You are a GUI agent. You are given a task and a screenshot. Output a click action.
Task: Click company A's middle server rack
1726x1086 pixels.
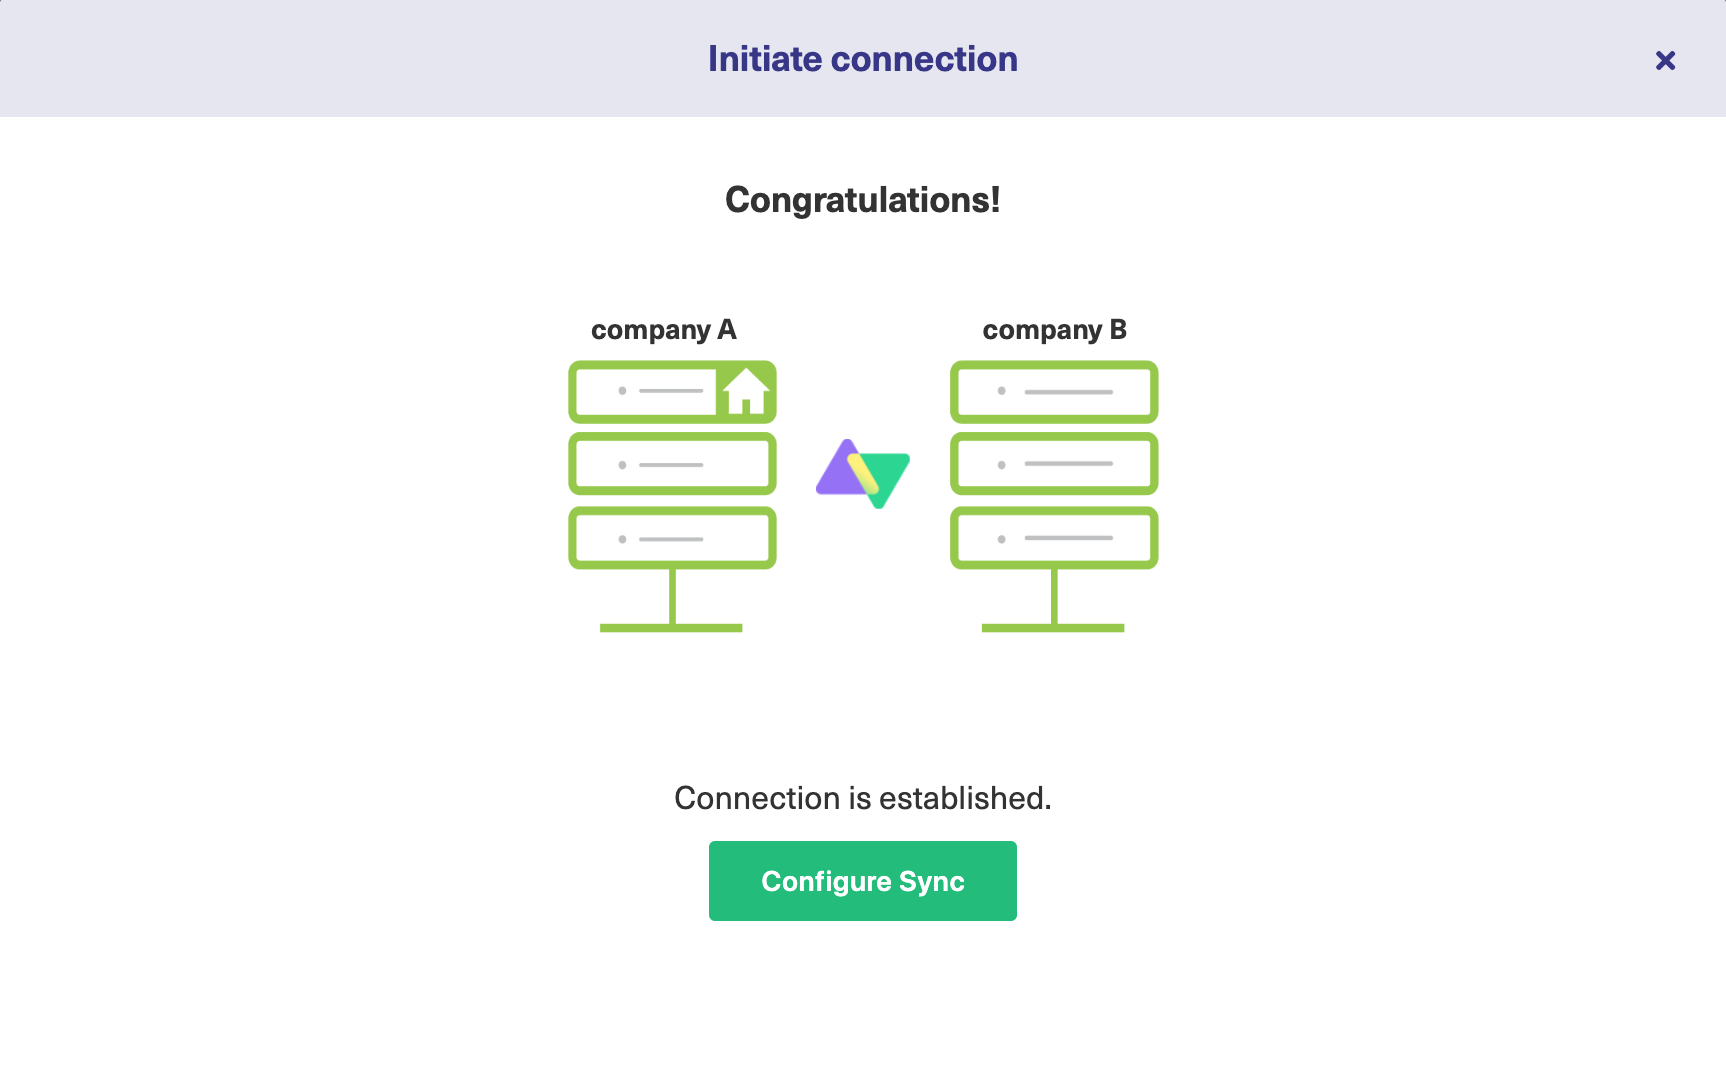672,463
